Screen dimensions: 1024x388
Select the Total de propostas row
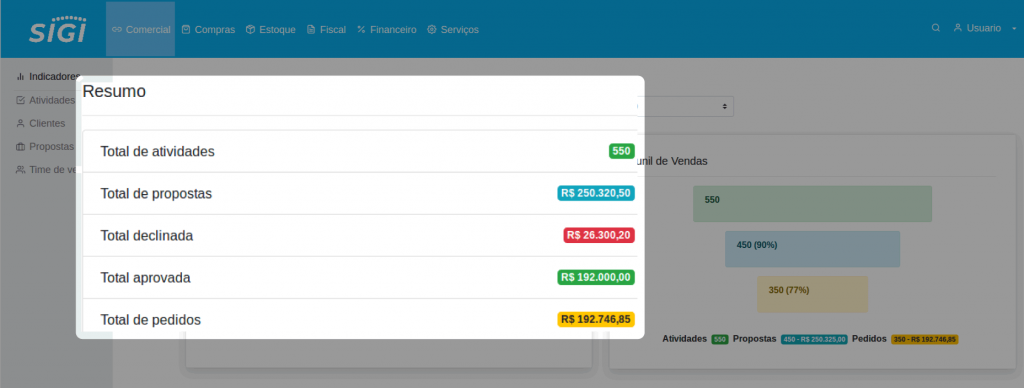[360, 193]
